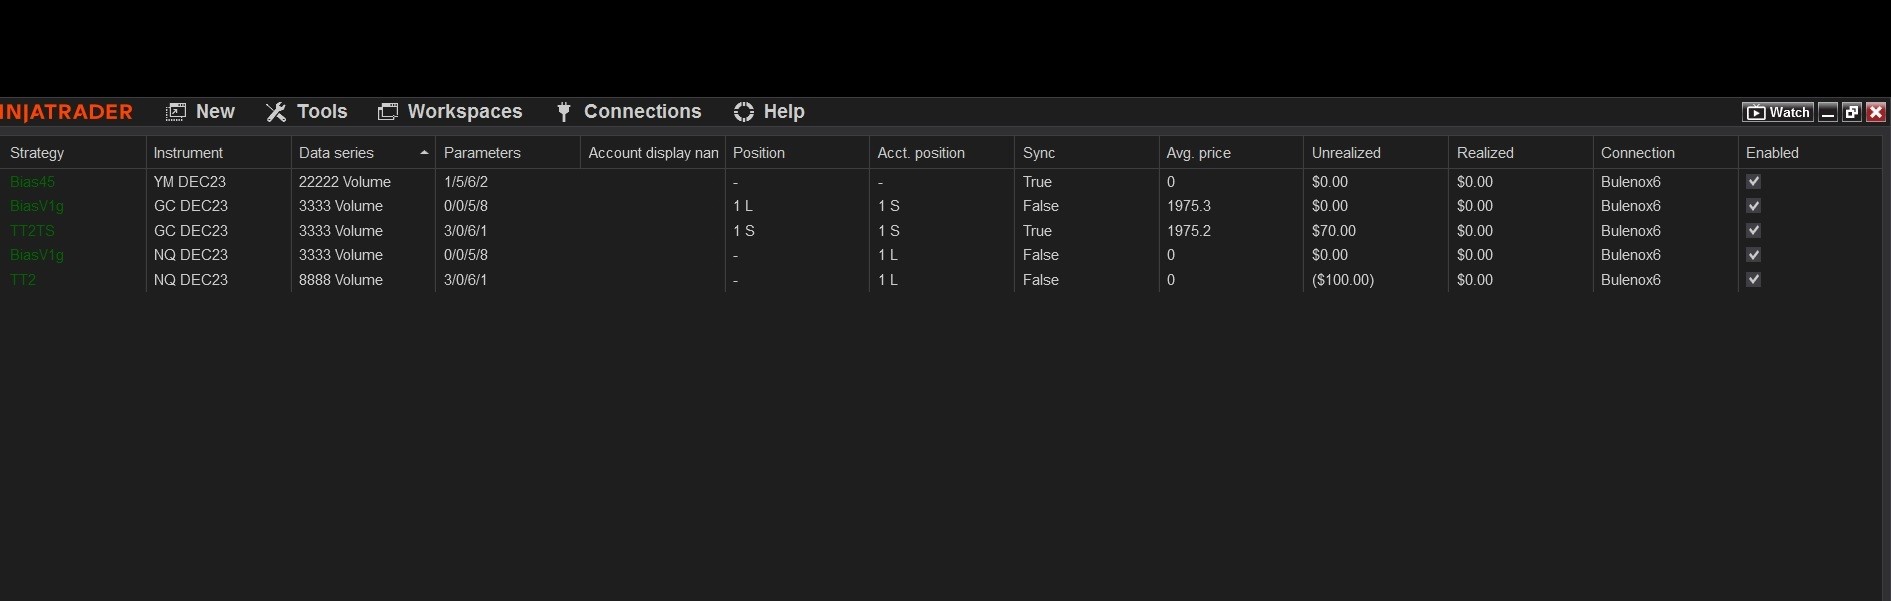Click the Tools wrench icon
The image size is (1891, 601).
(x=276, y=112)
